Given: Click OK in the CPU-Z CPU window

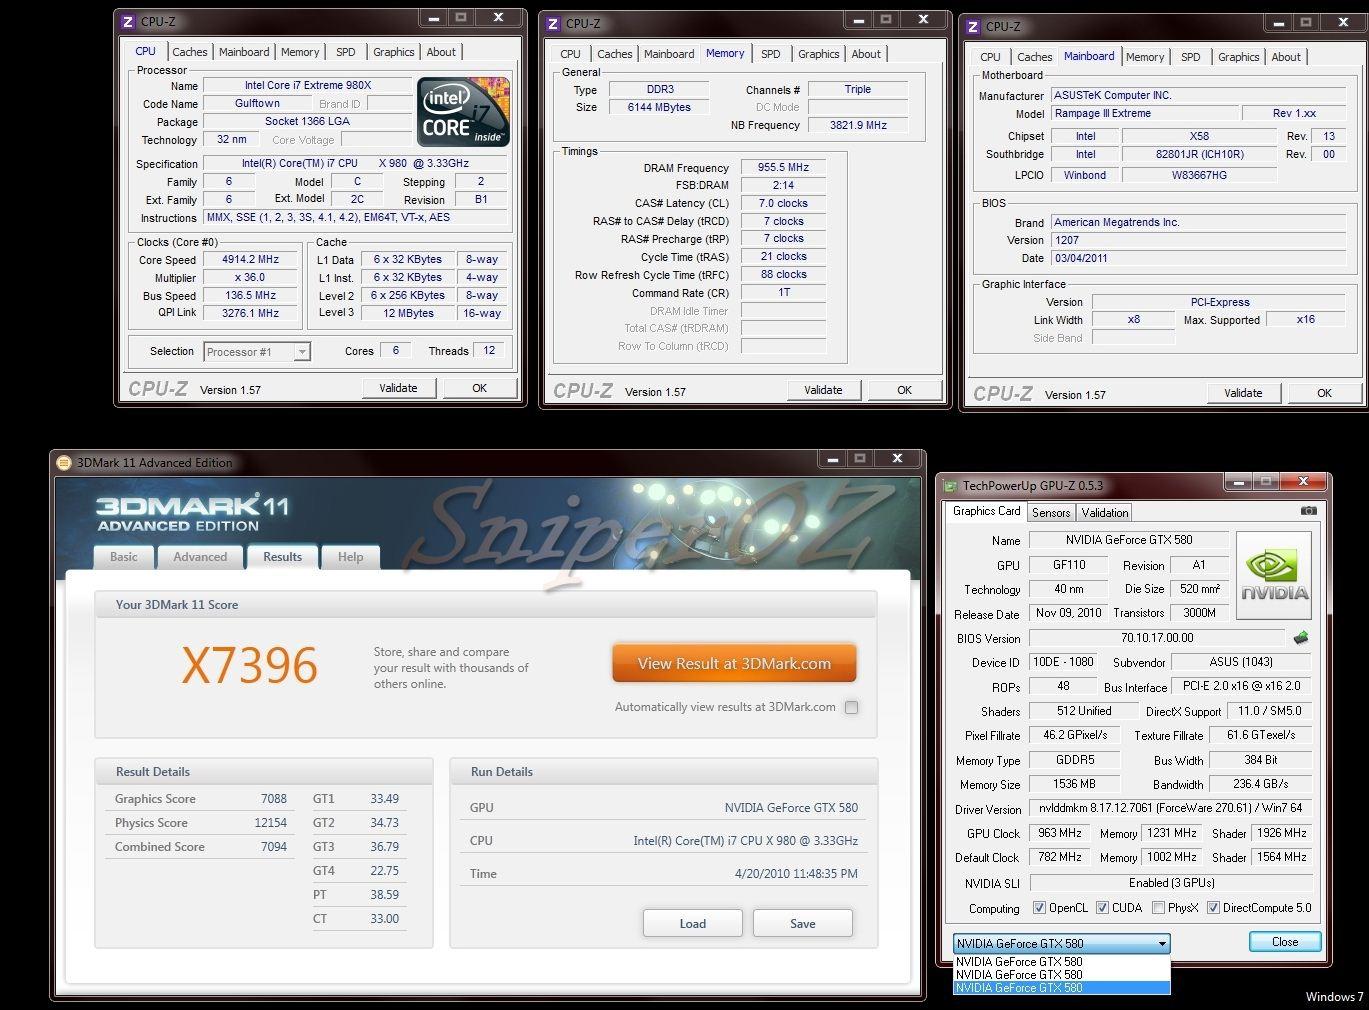Looking at the screenshot, I should pos(479,388).
